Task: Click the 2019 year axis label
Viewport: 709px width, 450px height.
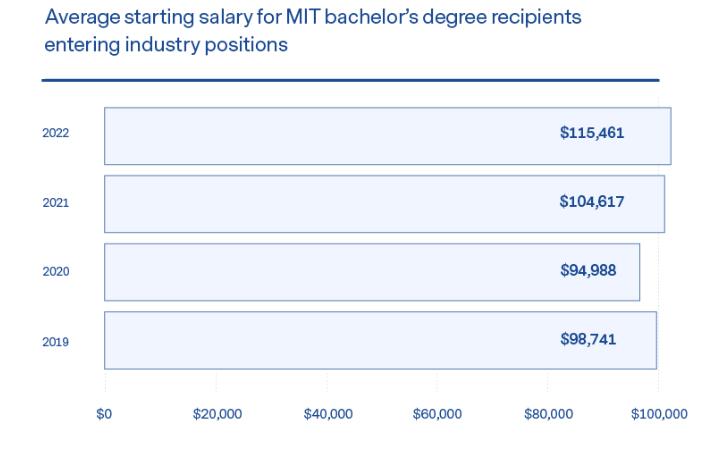Action: click(x=56, y=342)
